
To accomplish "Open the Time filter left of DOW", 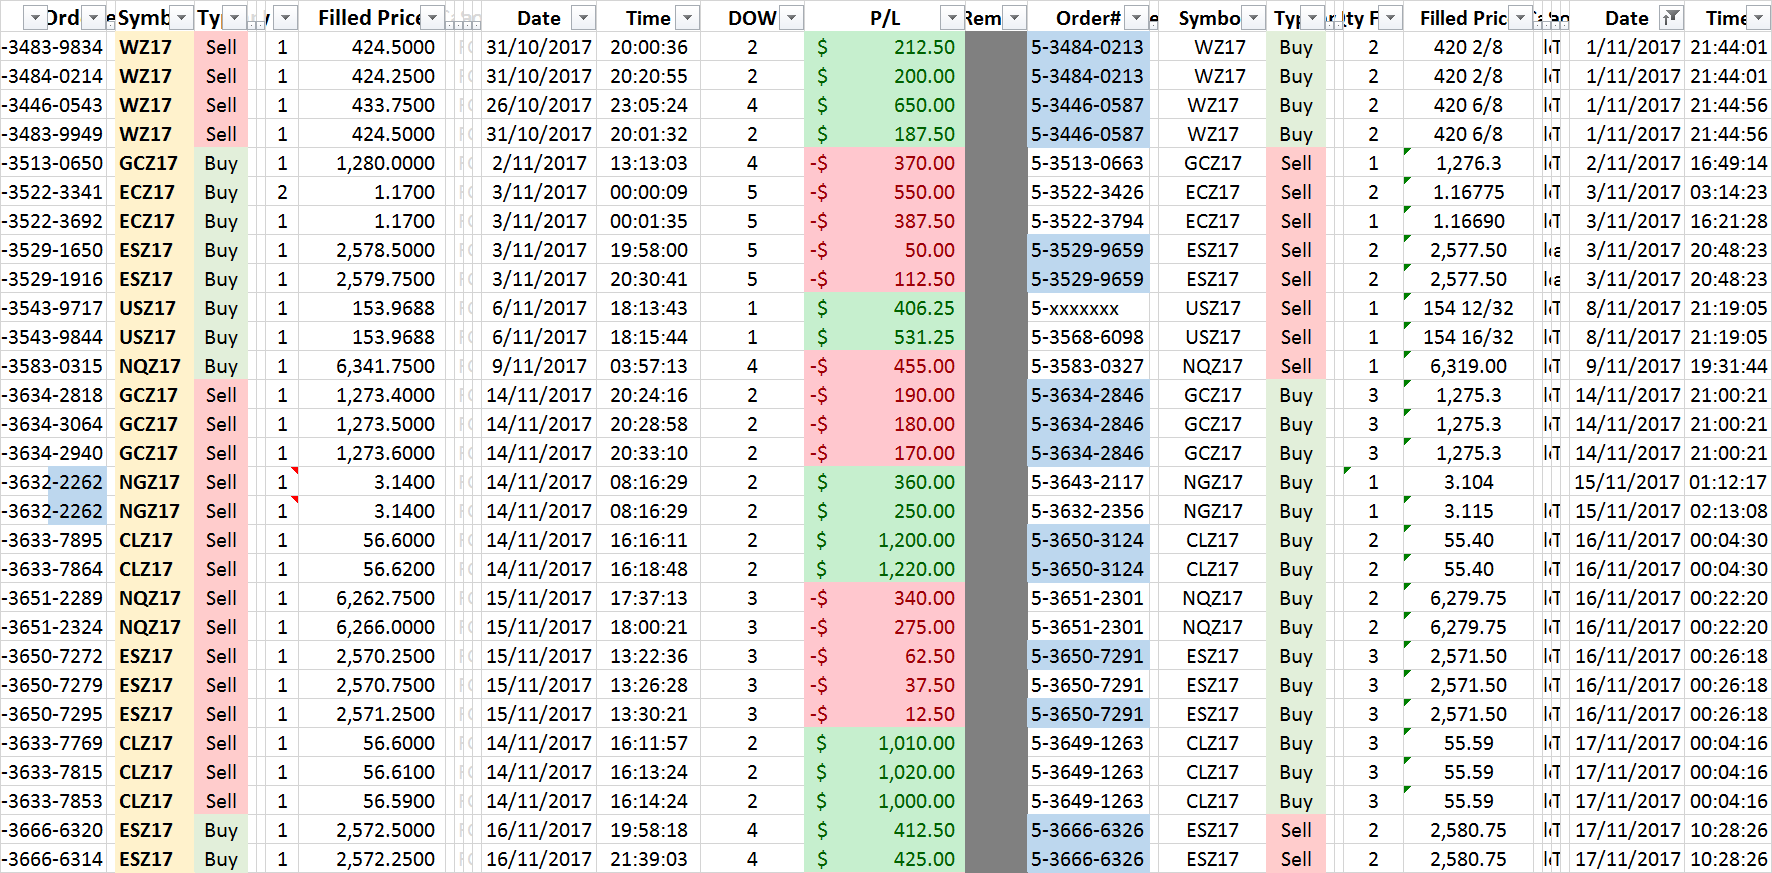I will point(688,18).
